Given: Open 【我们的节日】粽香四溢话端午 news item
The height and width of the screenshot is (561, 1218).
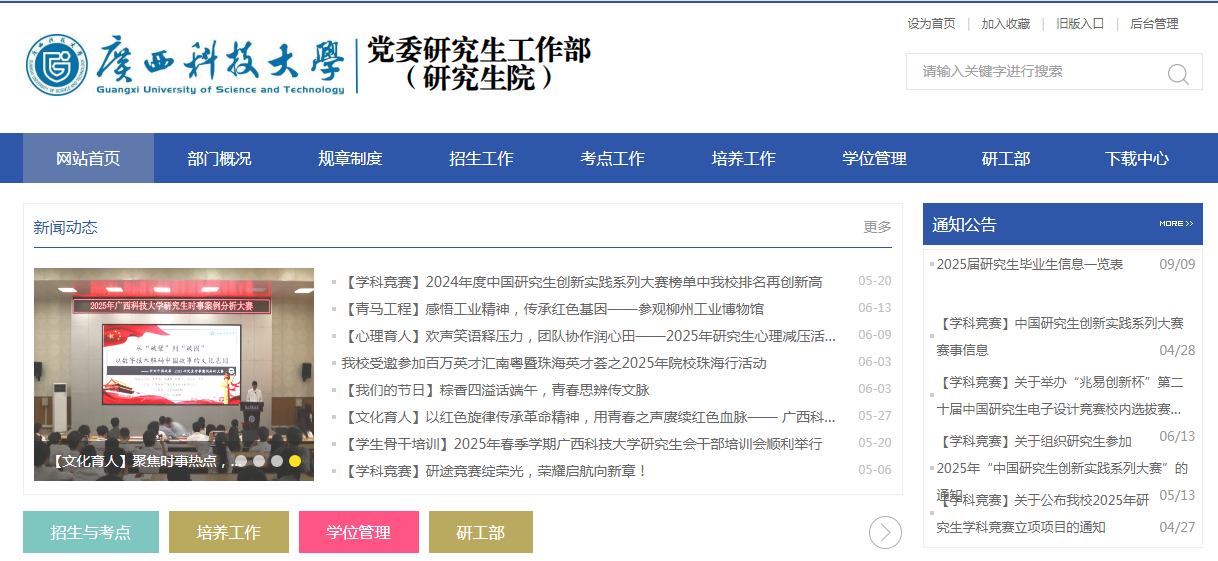Looking at the screenshot, I should [x=495, y=389].
